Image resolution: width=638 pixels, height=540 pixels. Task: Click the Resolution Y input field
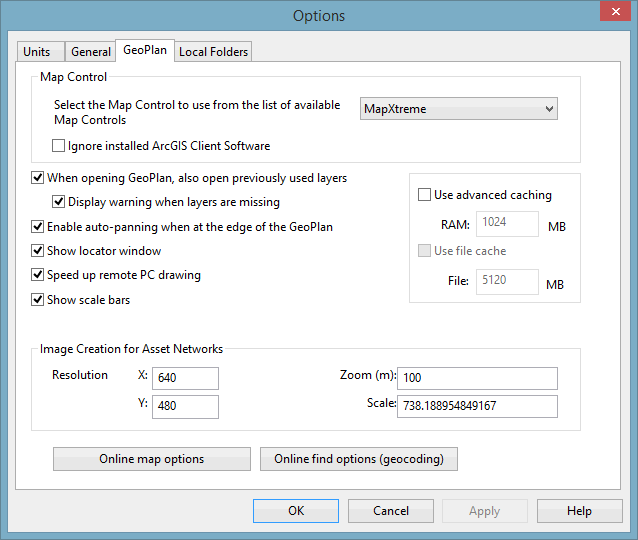pyautogui.click(x=186, y=406)
